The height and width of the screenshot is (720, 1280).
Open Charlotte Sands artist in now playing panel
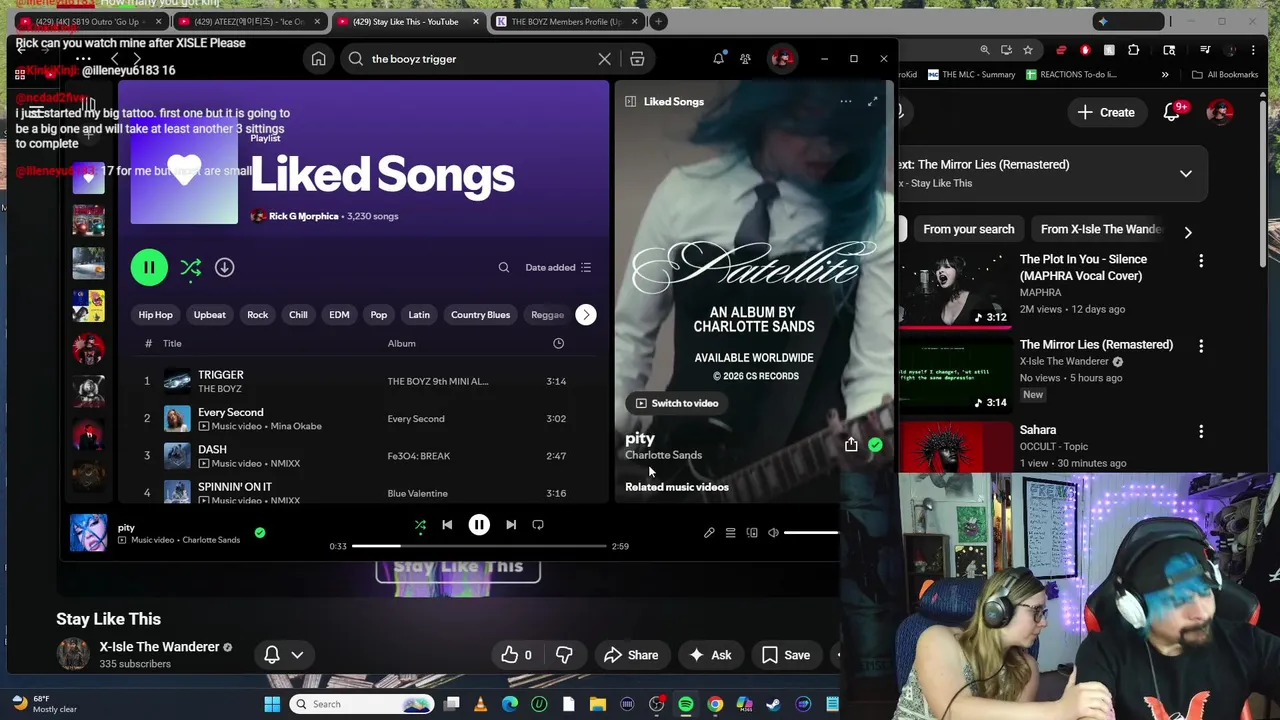tap(663, 455)
